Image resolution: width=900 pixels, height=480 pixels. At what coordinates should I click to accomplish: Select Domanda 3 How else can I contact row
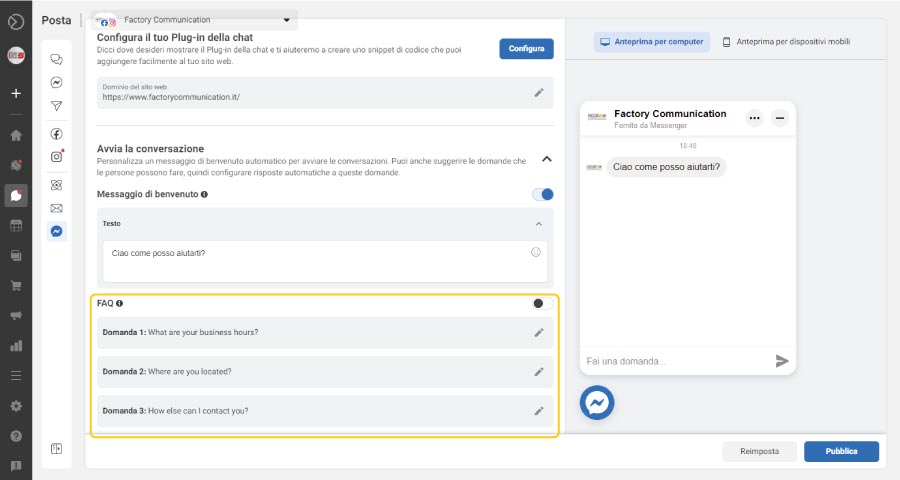click(x=325, y=411)
